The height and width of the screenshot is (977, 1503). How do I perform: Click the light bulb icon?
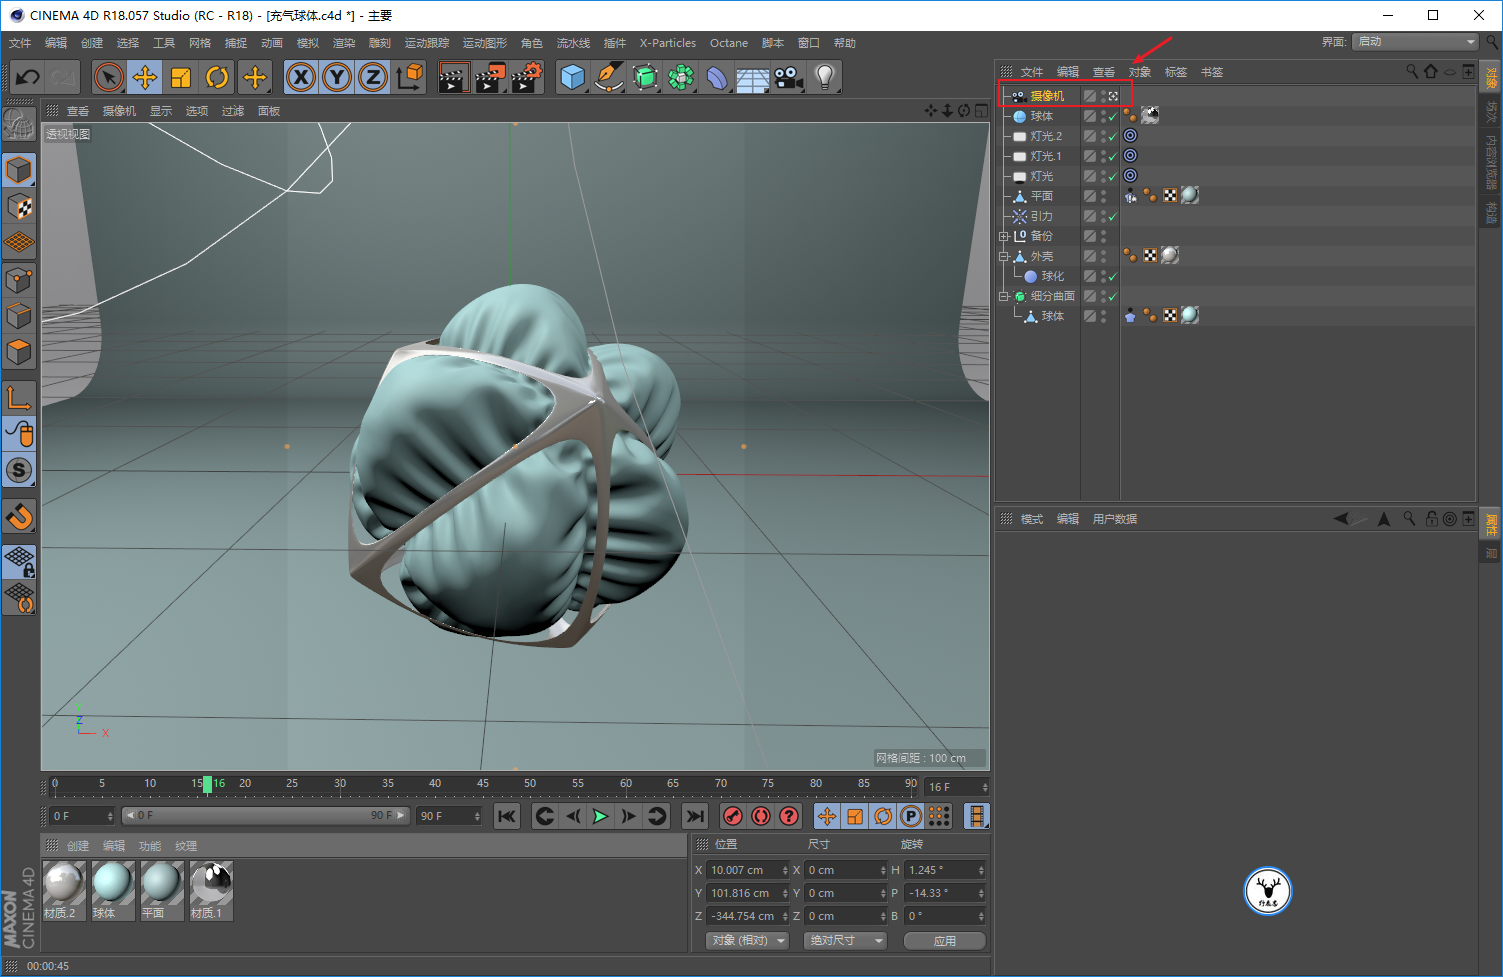pos(825,77)
